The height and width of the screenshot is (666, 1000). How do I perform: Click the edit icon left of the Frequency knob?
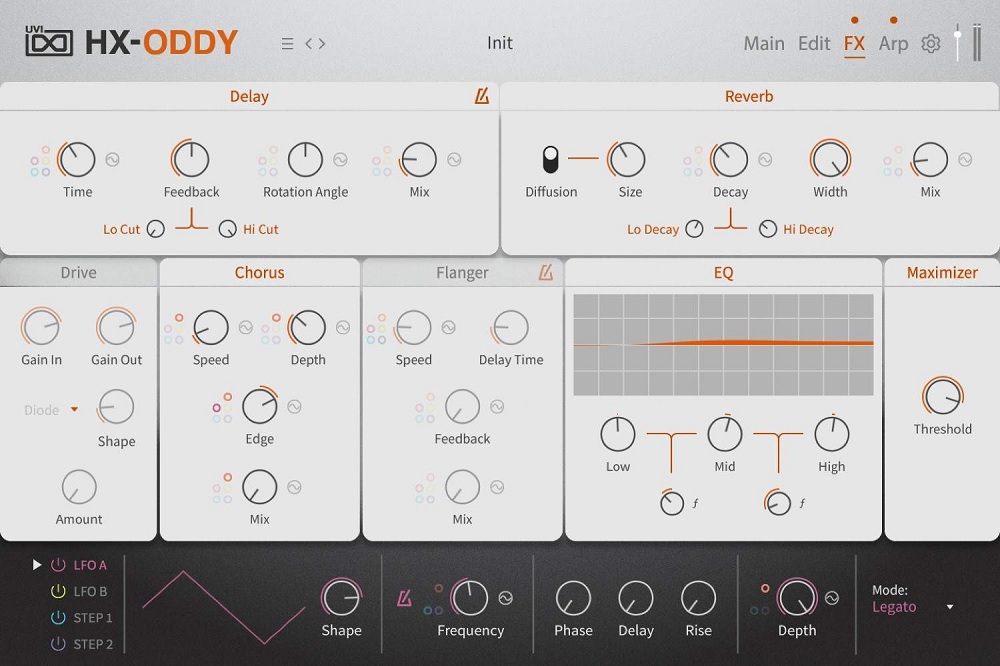pyautogui.click(x=405, y=596)
